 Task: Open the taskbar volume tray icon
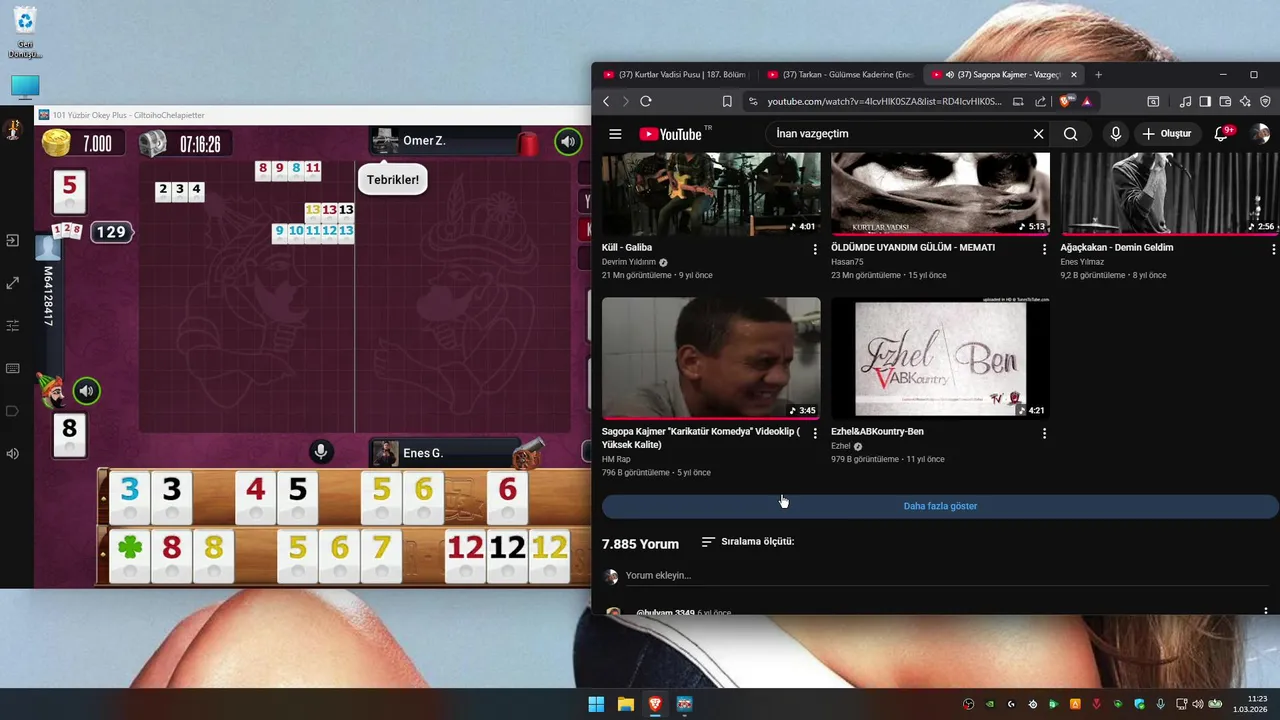point(1198,704)
